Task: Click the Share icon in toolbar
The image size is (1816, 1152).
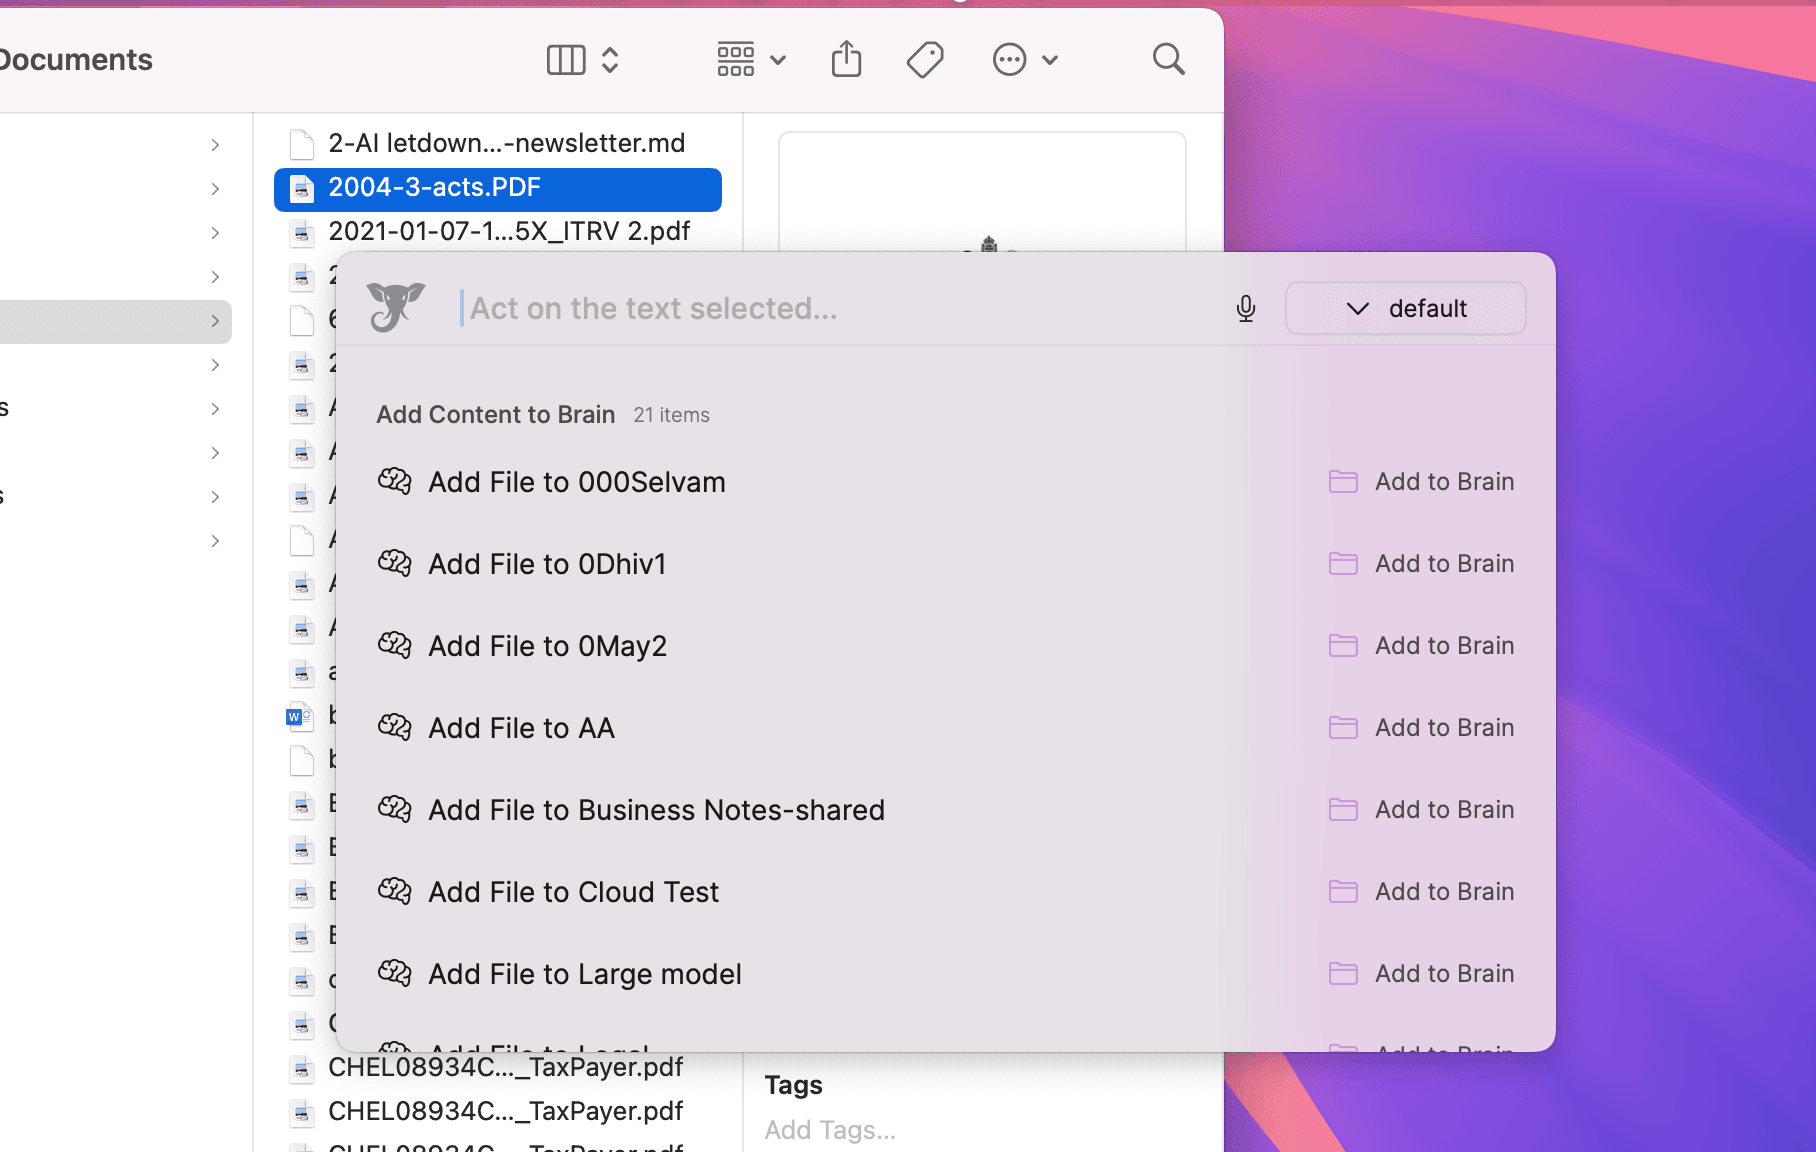Action: (846, 60)
